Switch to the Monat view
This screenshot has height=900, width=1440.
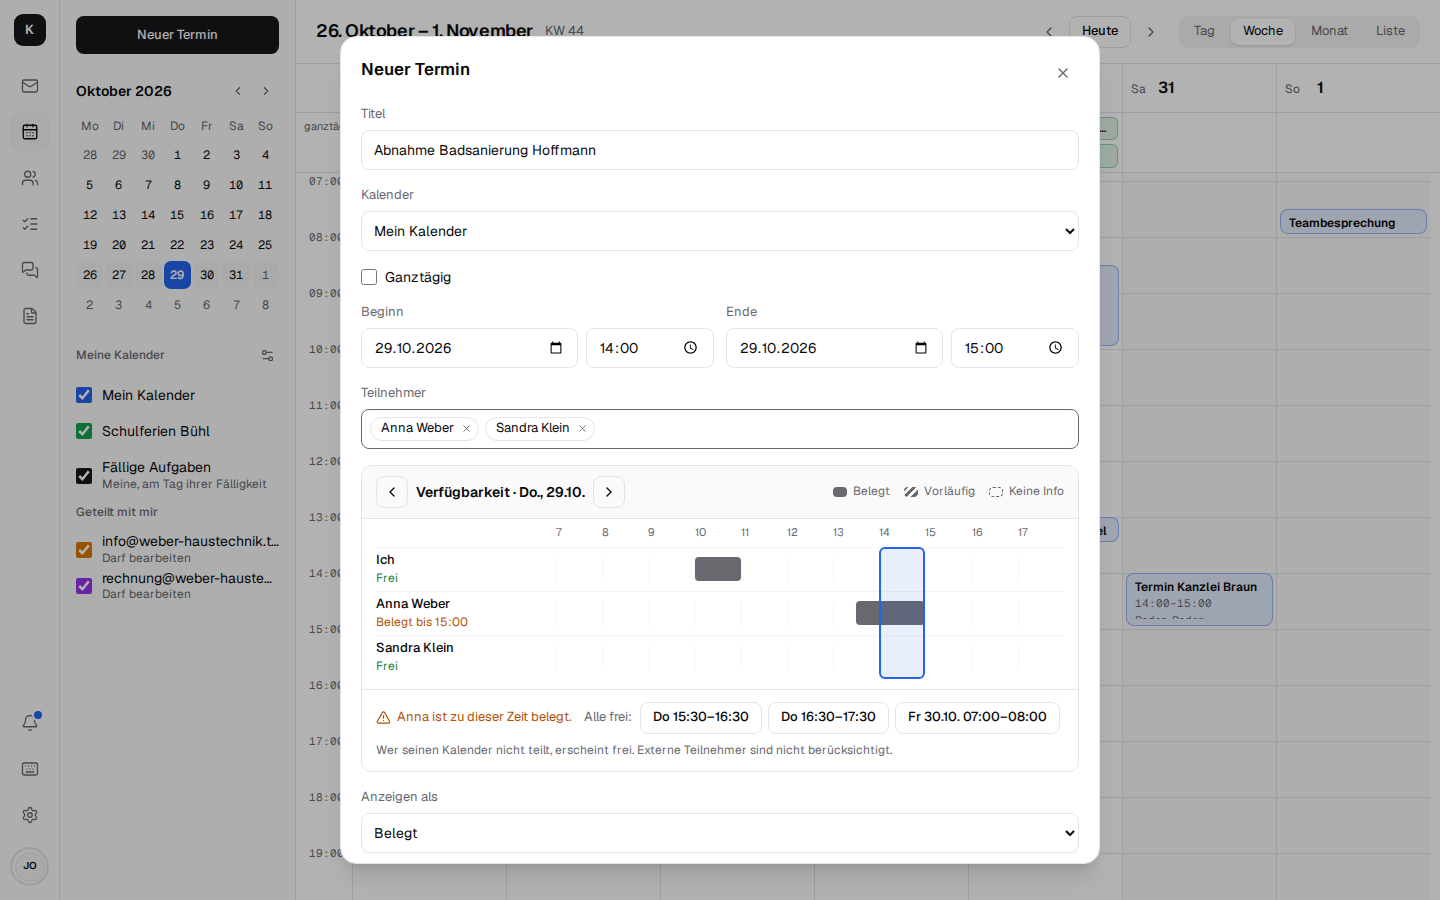(1329, 31)
